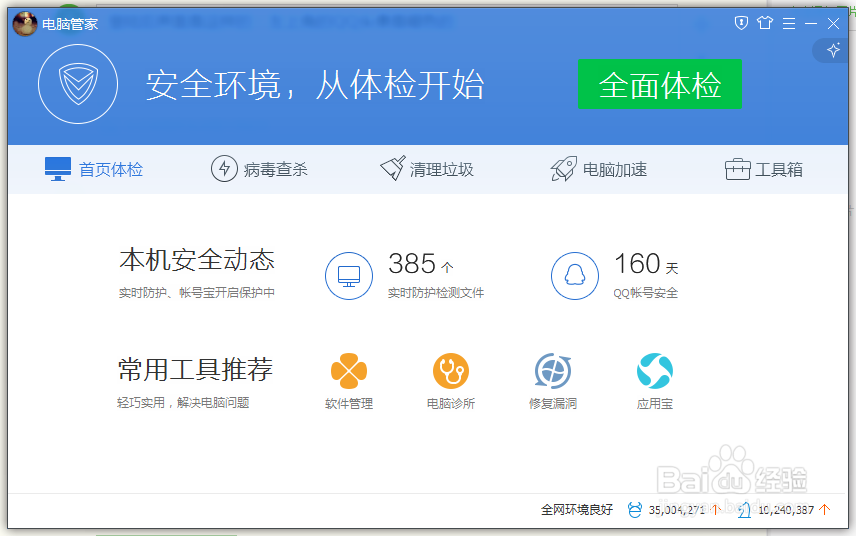Click 电脑管家 title text

[x=70, y=24]
